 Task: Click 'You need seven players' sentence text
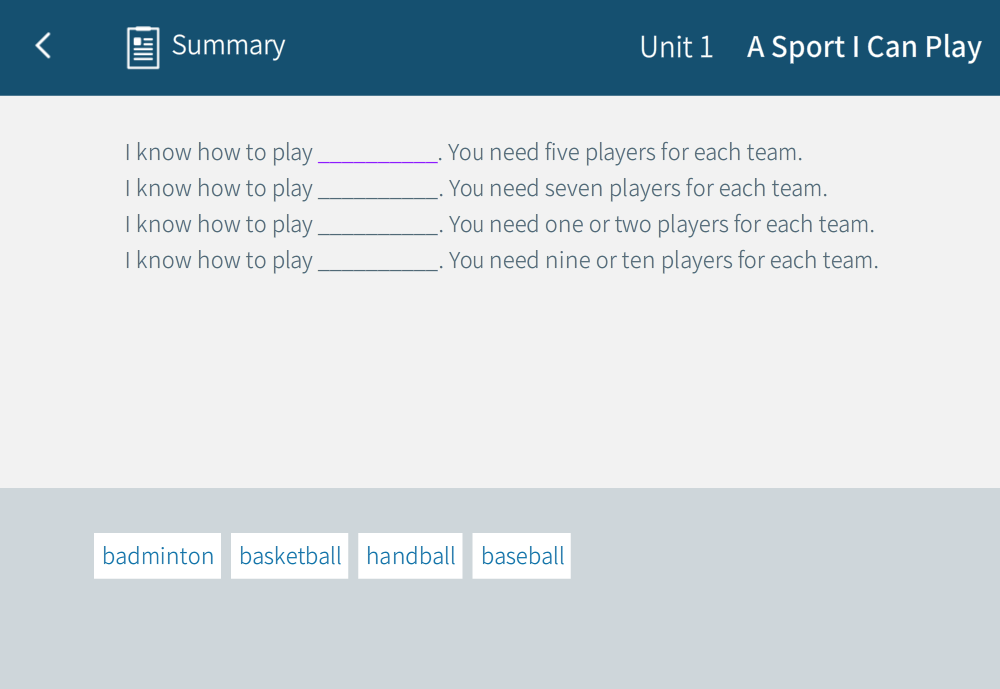tap(638, 189)
